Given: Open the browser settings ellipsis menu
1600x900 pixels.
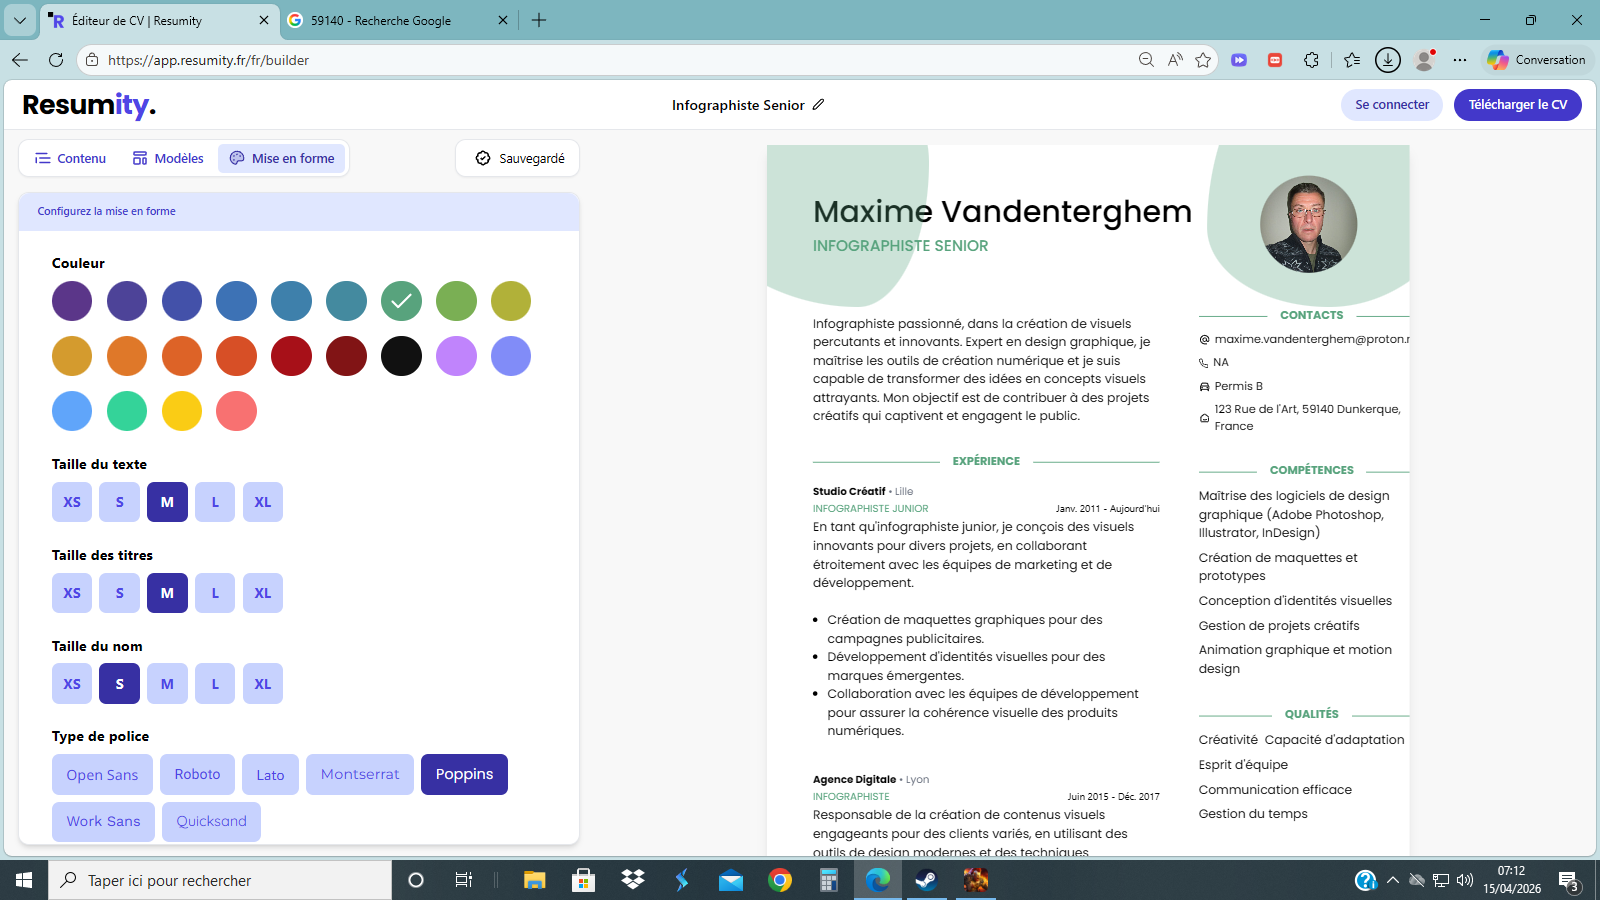Looking at the screenshot, I should point(1460,60).
